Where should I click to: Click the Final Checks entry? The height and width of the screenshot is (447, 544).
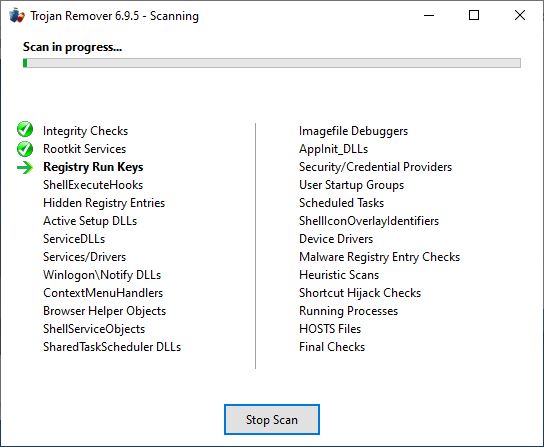(x=332, y=347)
